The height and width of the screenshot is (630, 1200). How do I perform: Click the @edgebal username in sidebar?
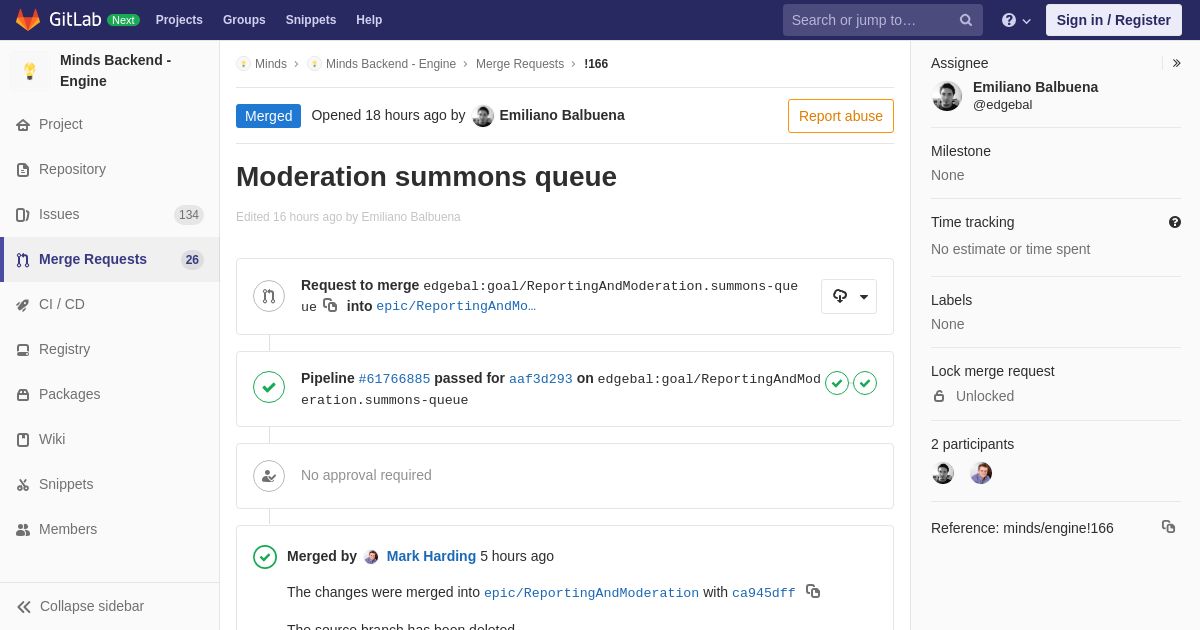coord(1003,105)
